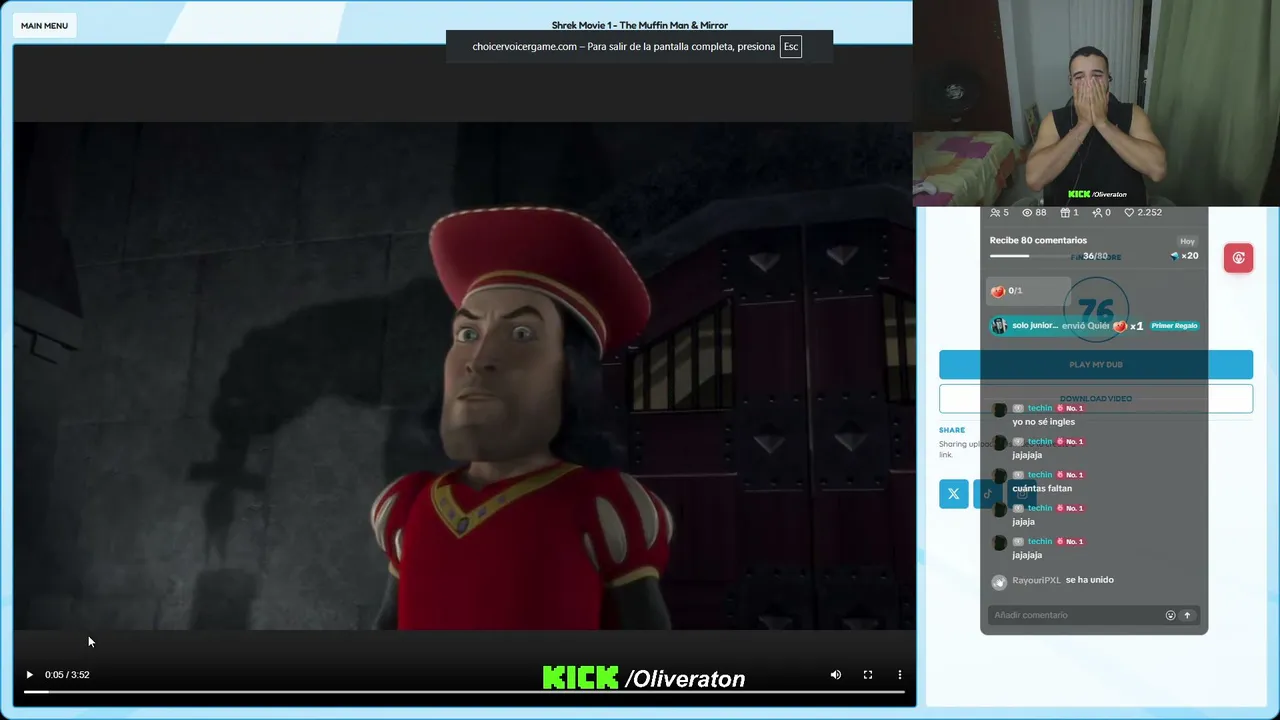Select the 'yo no sé ingles' comment
This screenshot has width=1280, height=720.
coord(1043,422)
